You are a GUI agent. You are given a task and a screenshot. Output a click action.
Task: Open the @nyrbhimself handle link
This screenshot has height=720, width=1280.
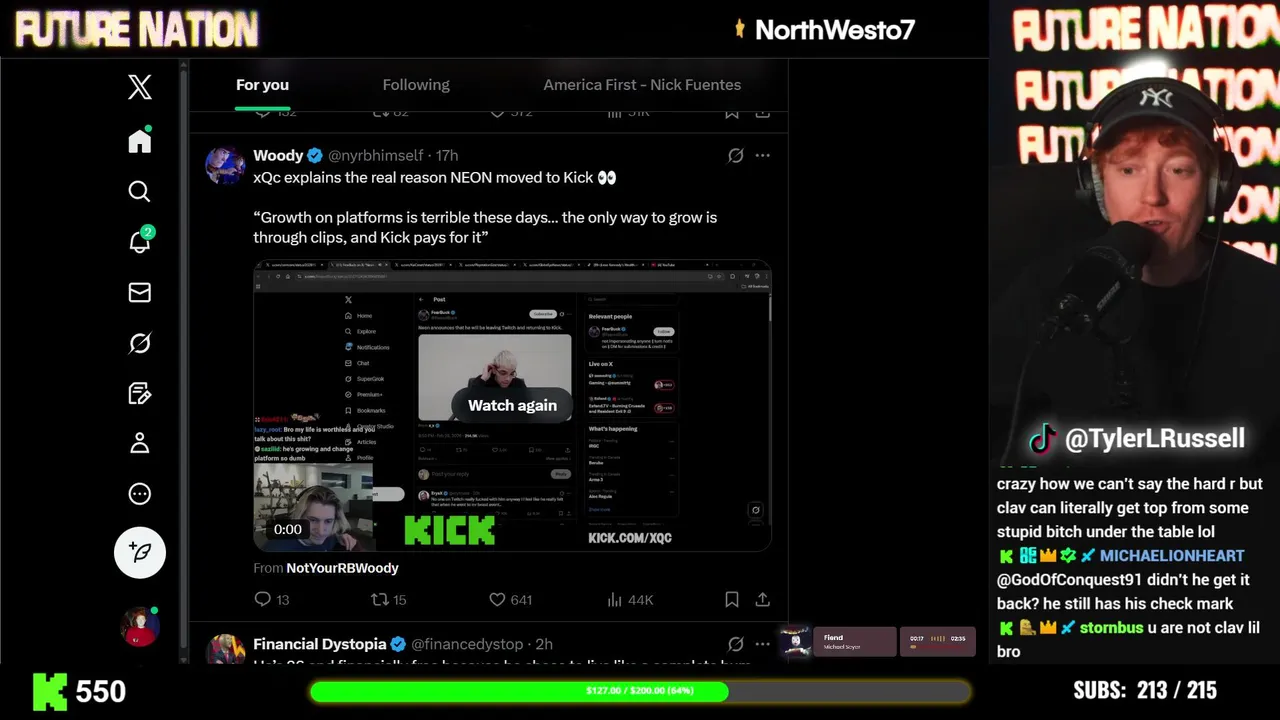coord(375,155)
